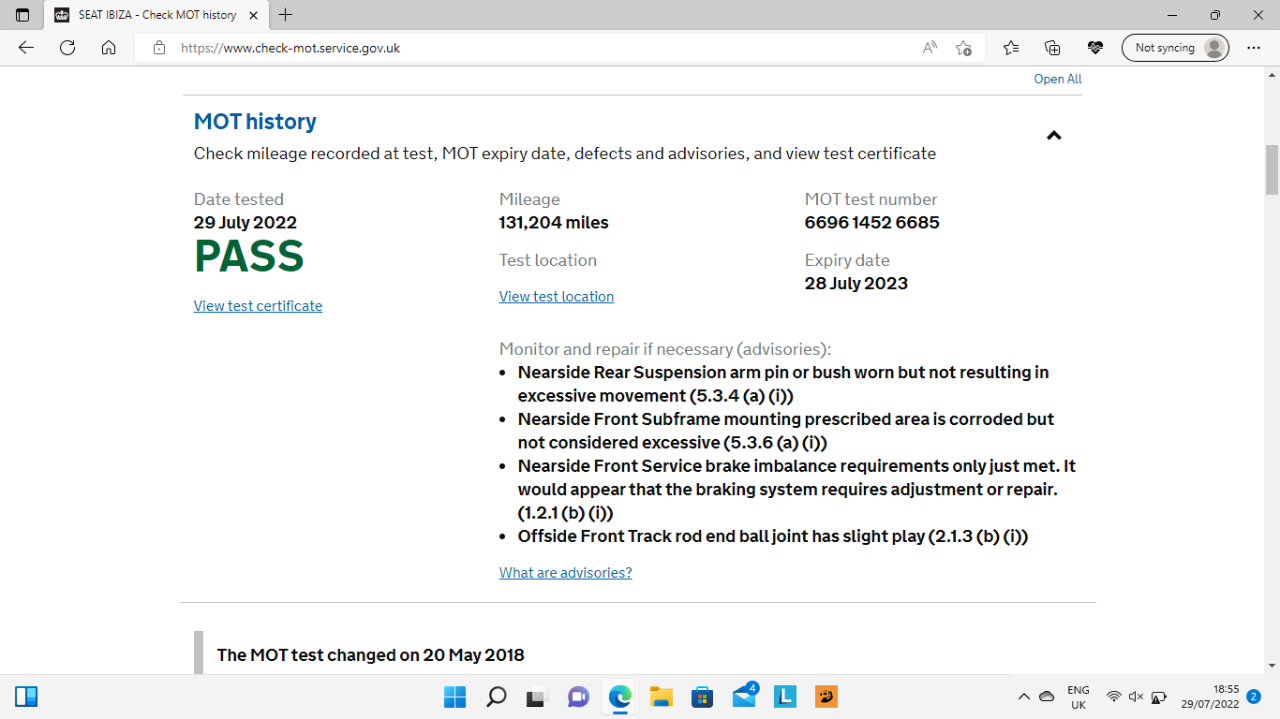Open the Mail app taskbar icon
The image size is (1280, 719).
point(744,696)
